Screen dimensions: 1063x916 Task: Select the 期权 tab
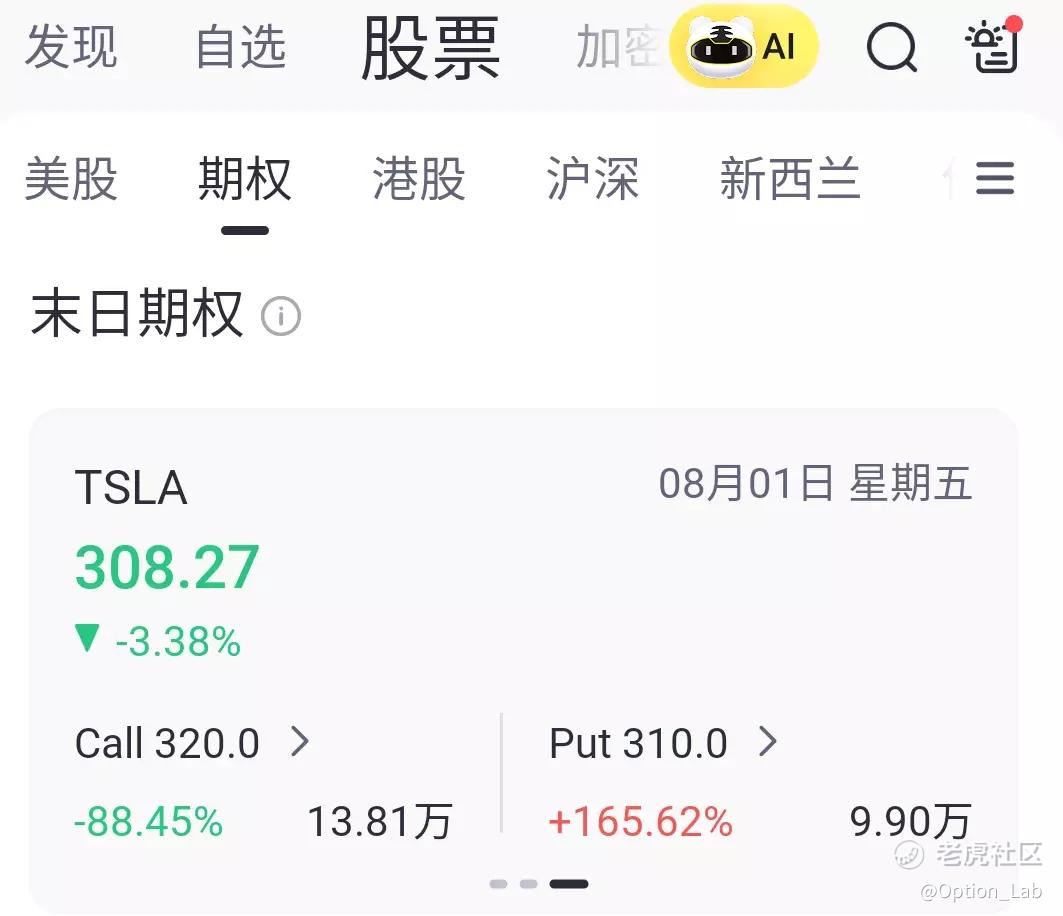click(245, 178)
